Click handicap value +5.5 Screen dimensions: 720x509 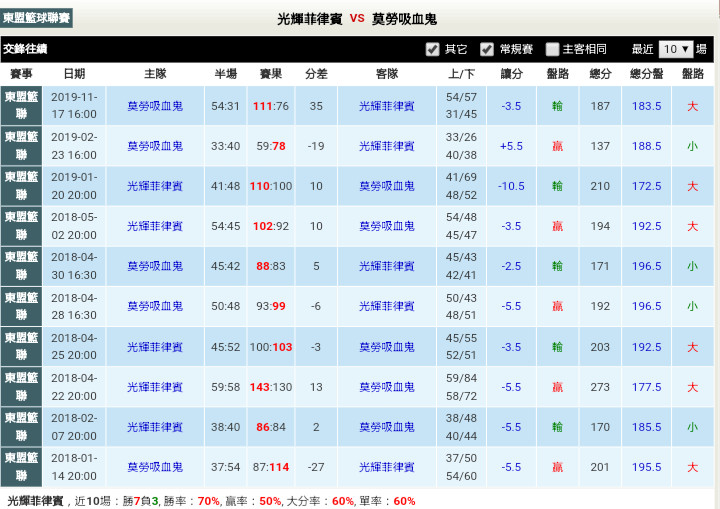tap(511, 146)
